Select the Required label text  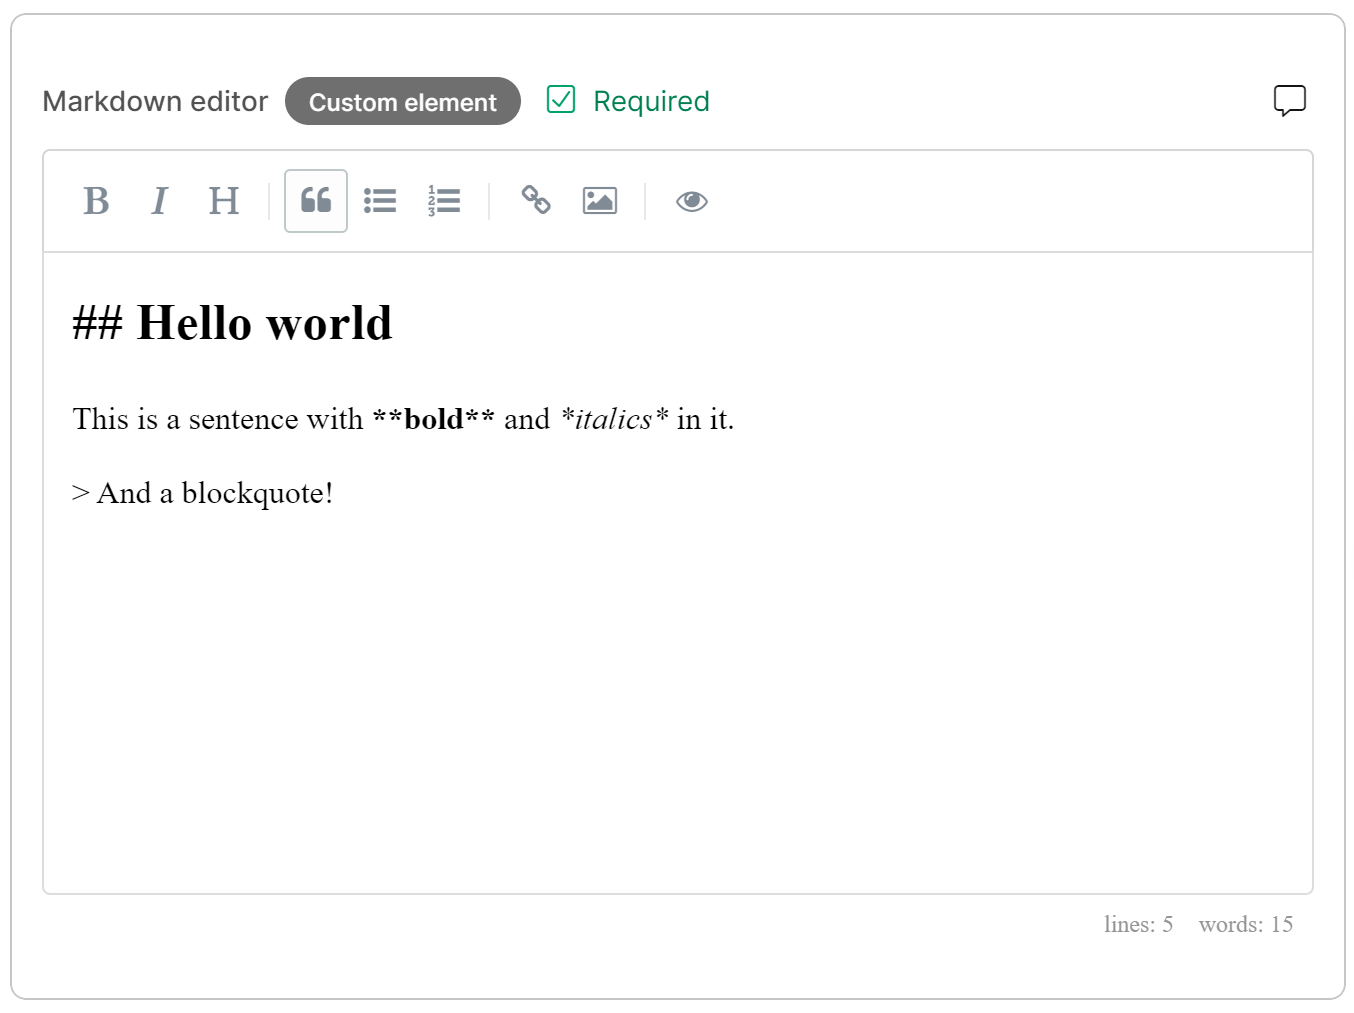click(651, 100)
